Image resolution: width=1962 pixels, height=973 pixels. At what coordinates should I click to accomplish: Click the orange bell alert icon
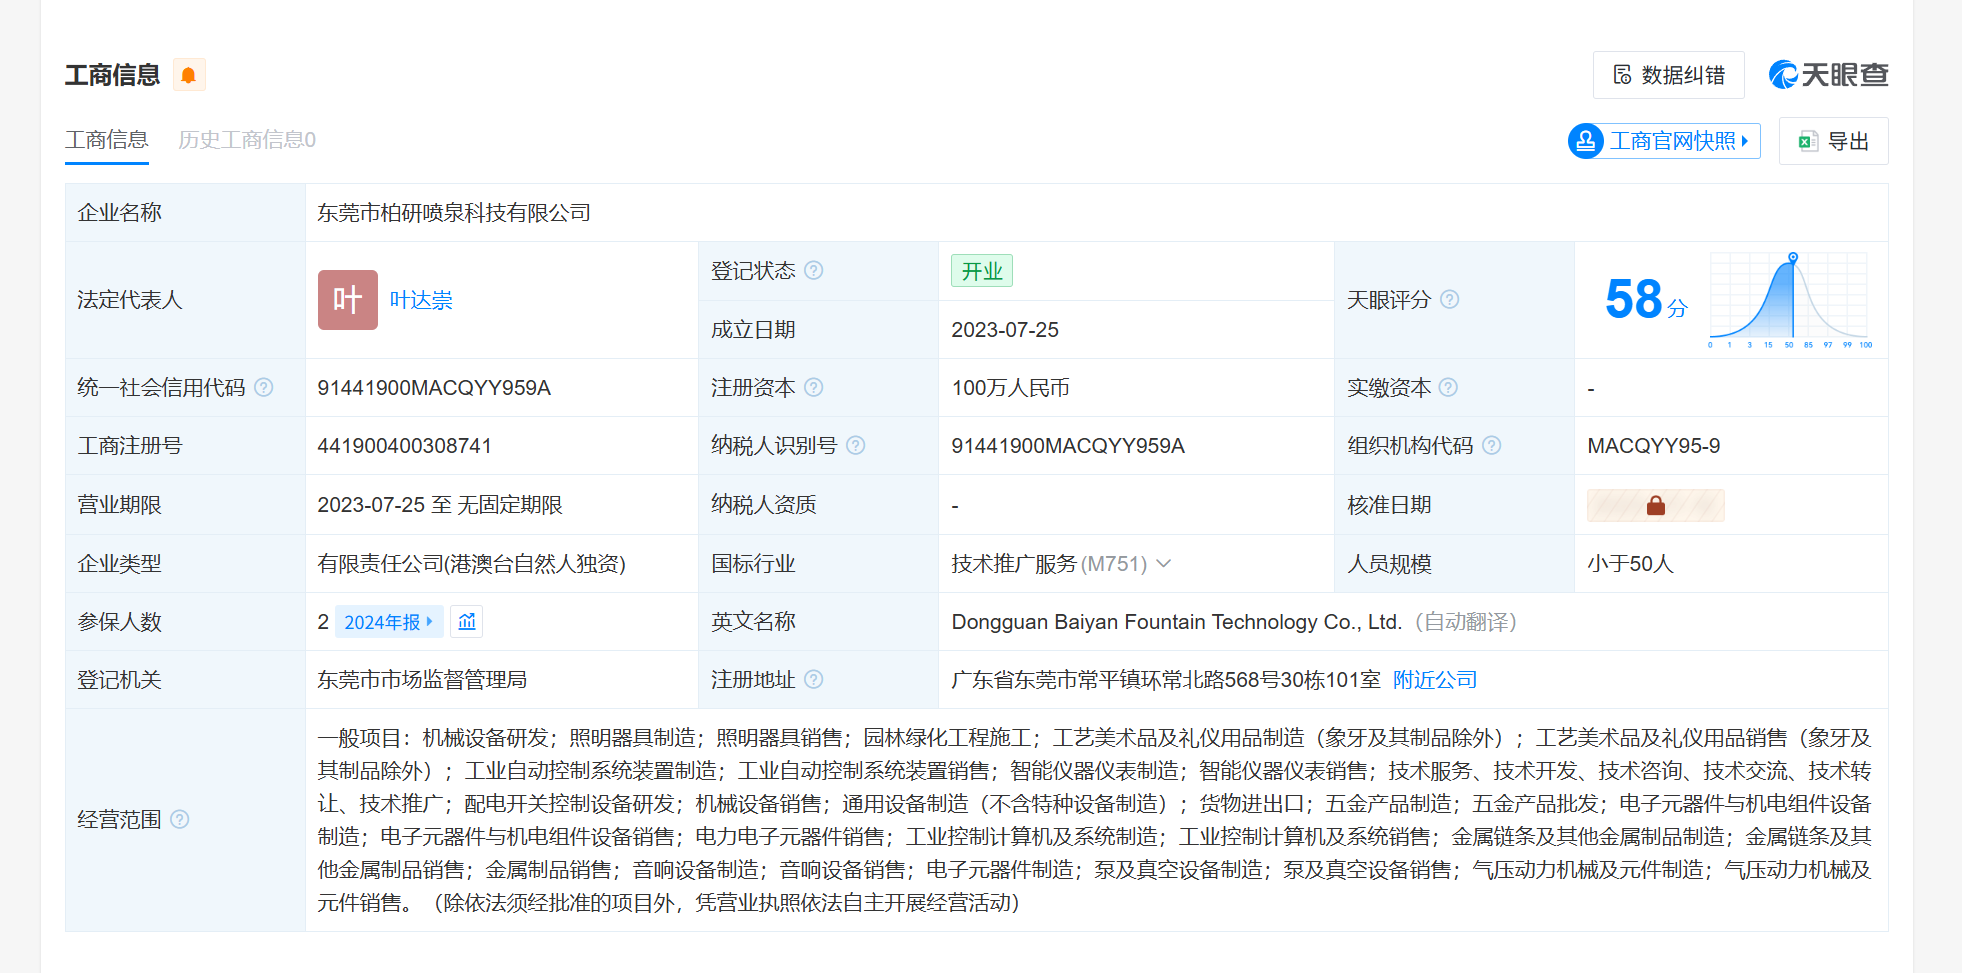[188, 75]
